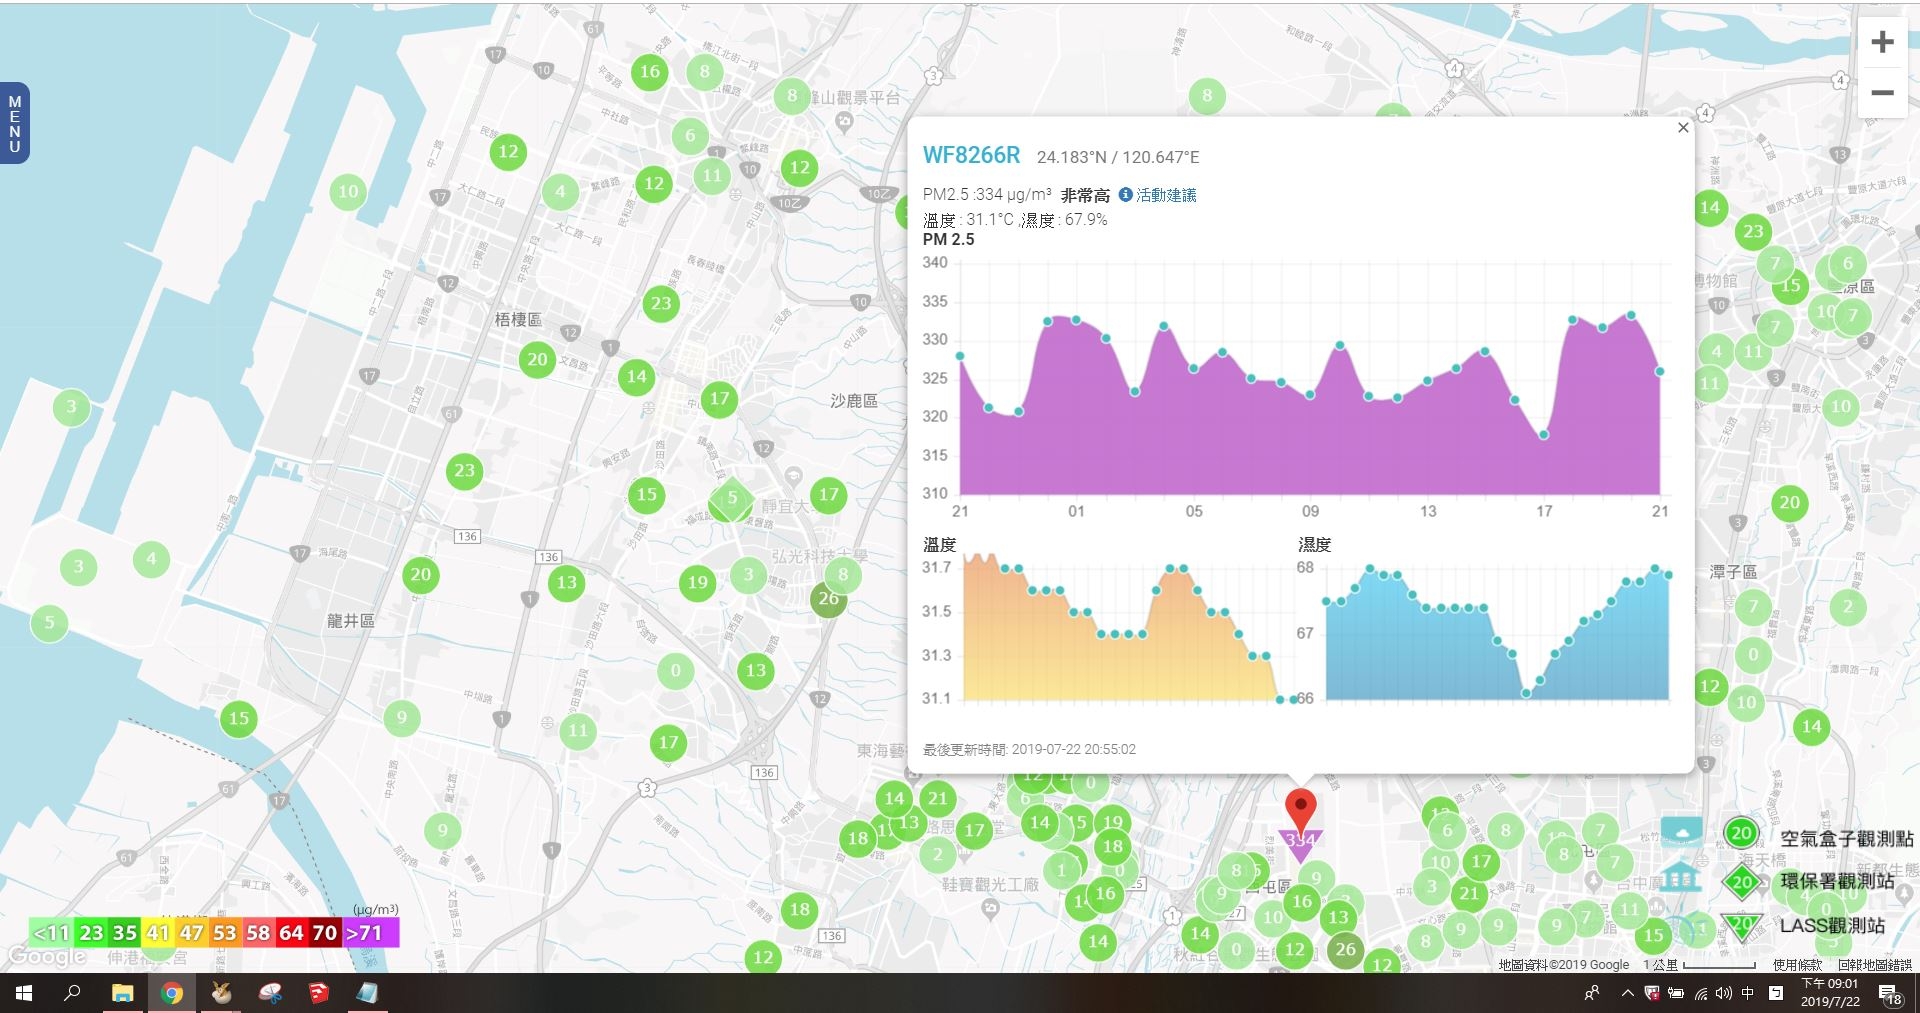Click the 58 pink scale swatch
The image size is (1920, 1013).
coord(258,933)
